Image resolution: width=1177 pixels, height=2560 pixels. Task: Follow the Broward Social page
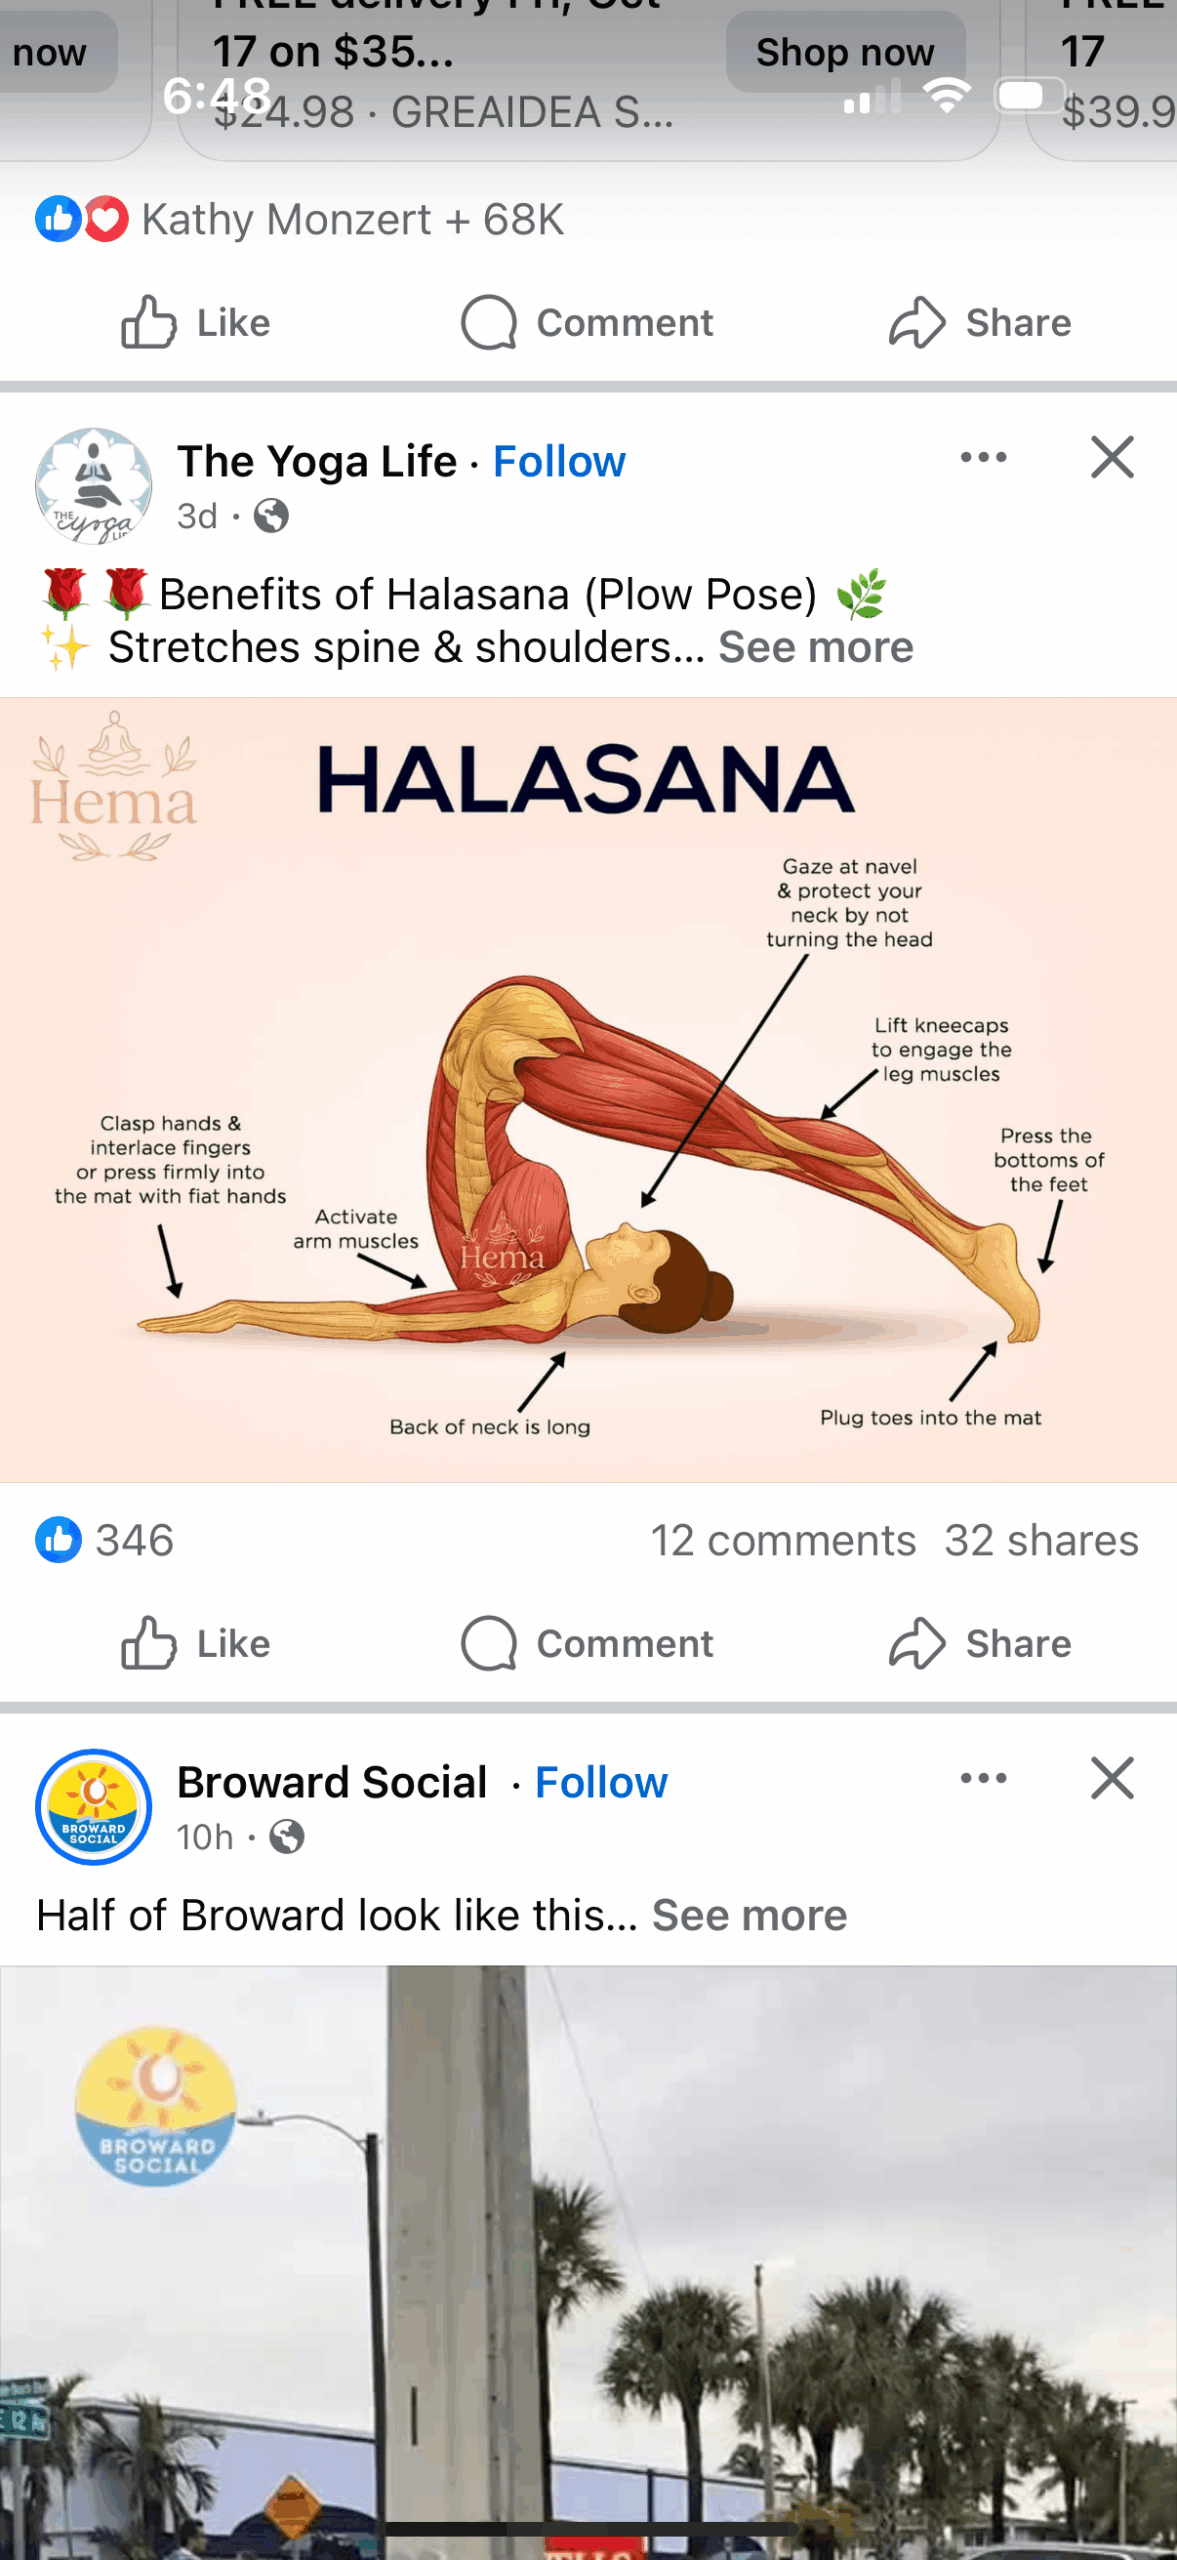point(601,1783)
